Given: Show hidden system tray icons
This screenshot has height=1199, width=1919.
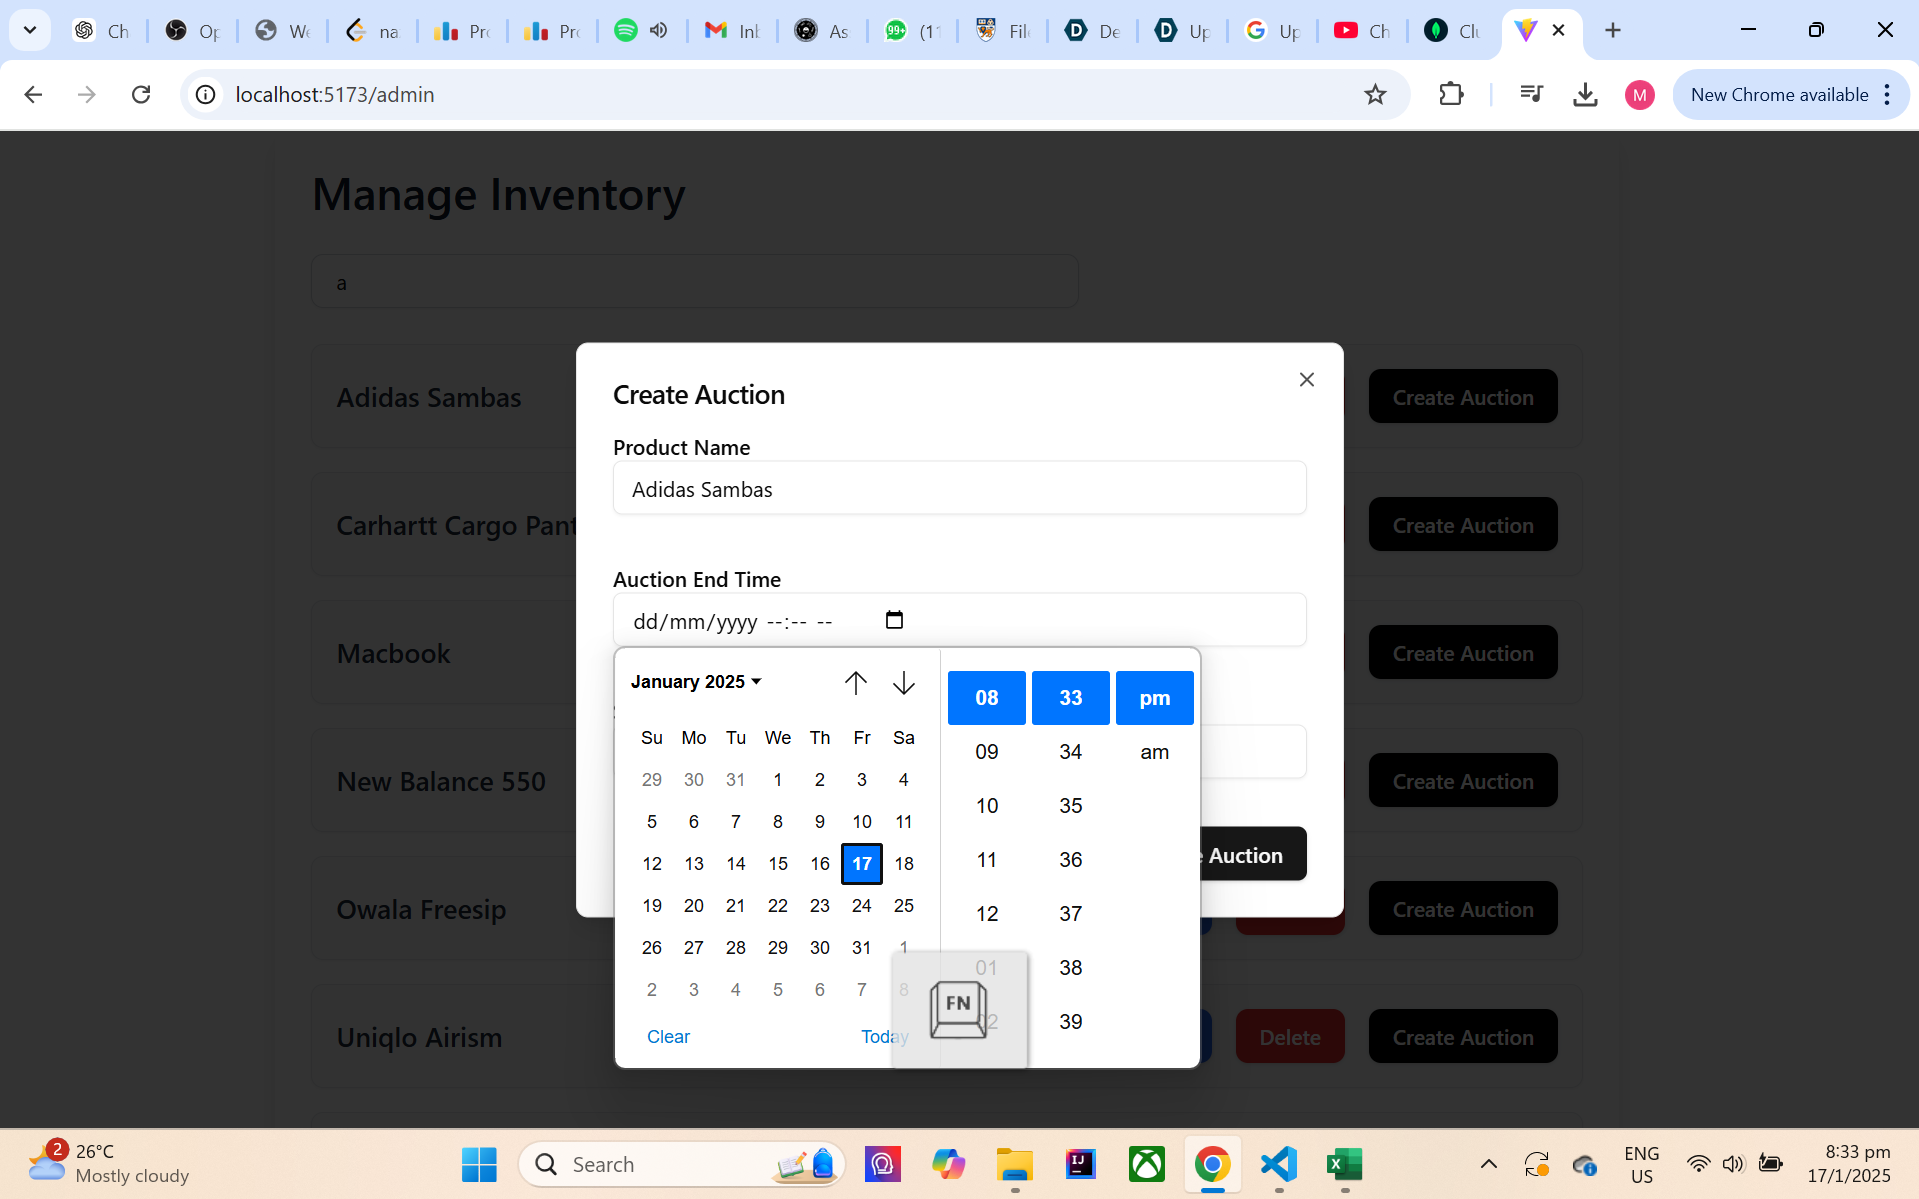Looking at the screenshot, I should click(x=1488, y=1164).
